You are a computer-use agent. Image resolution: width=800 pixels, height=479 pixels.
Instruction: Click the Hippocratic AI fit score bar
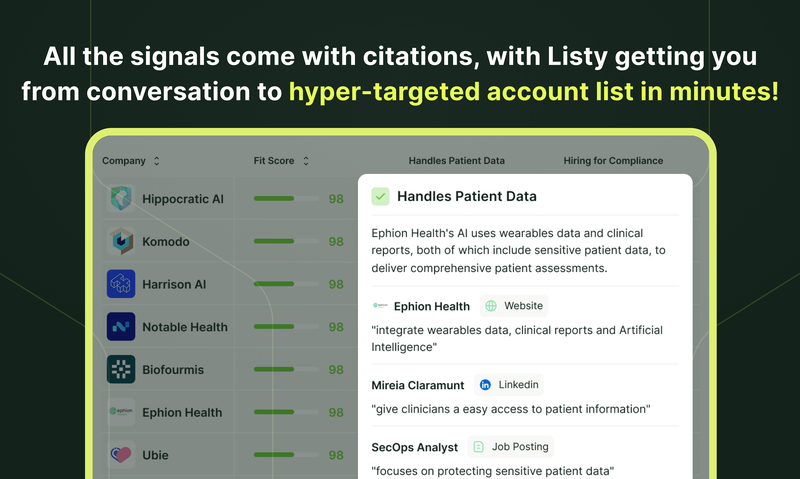click(286, 198)
